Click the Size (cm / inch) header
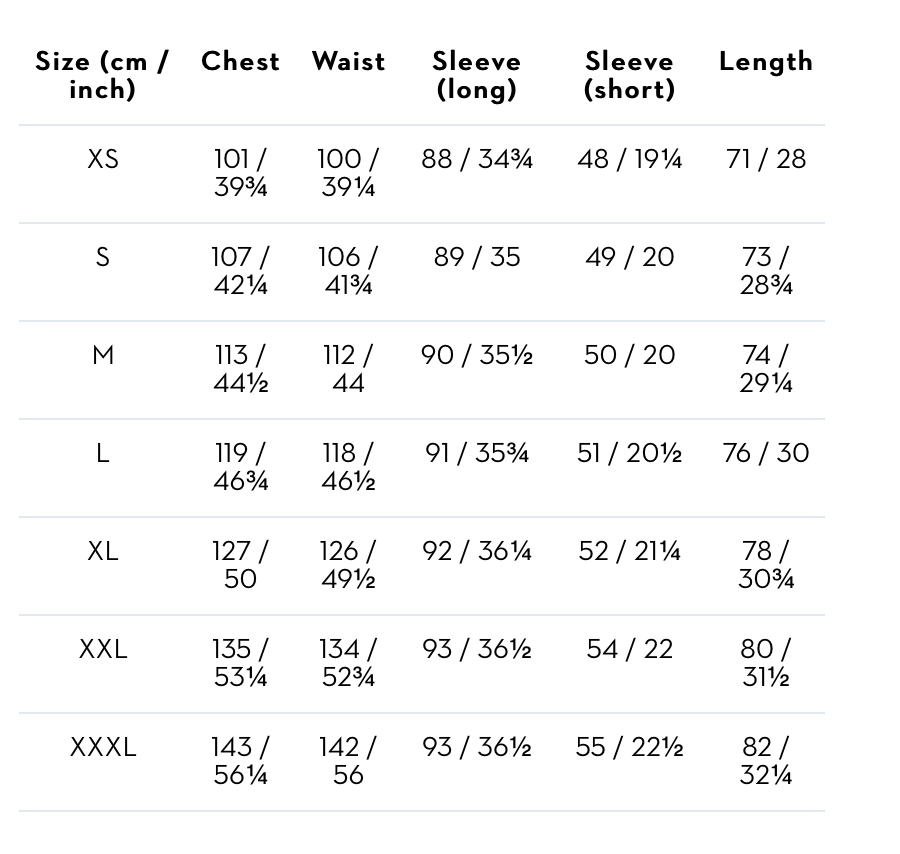 [102, 75]
